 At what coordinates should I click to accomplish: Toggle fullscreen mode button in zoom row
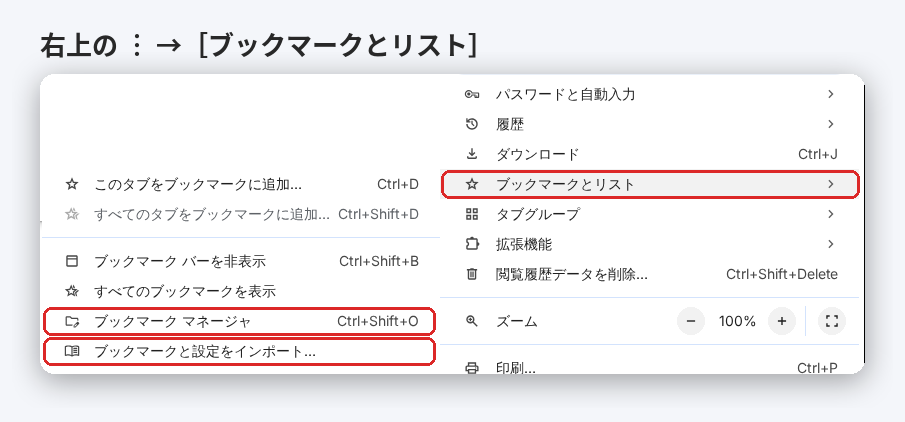coord(832,321)
